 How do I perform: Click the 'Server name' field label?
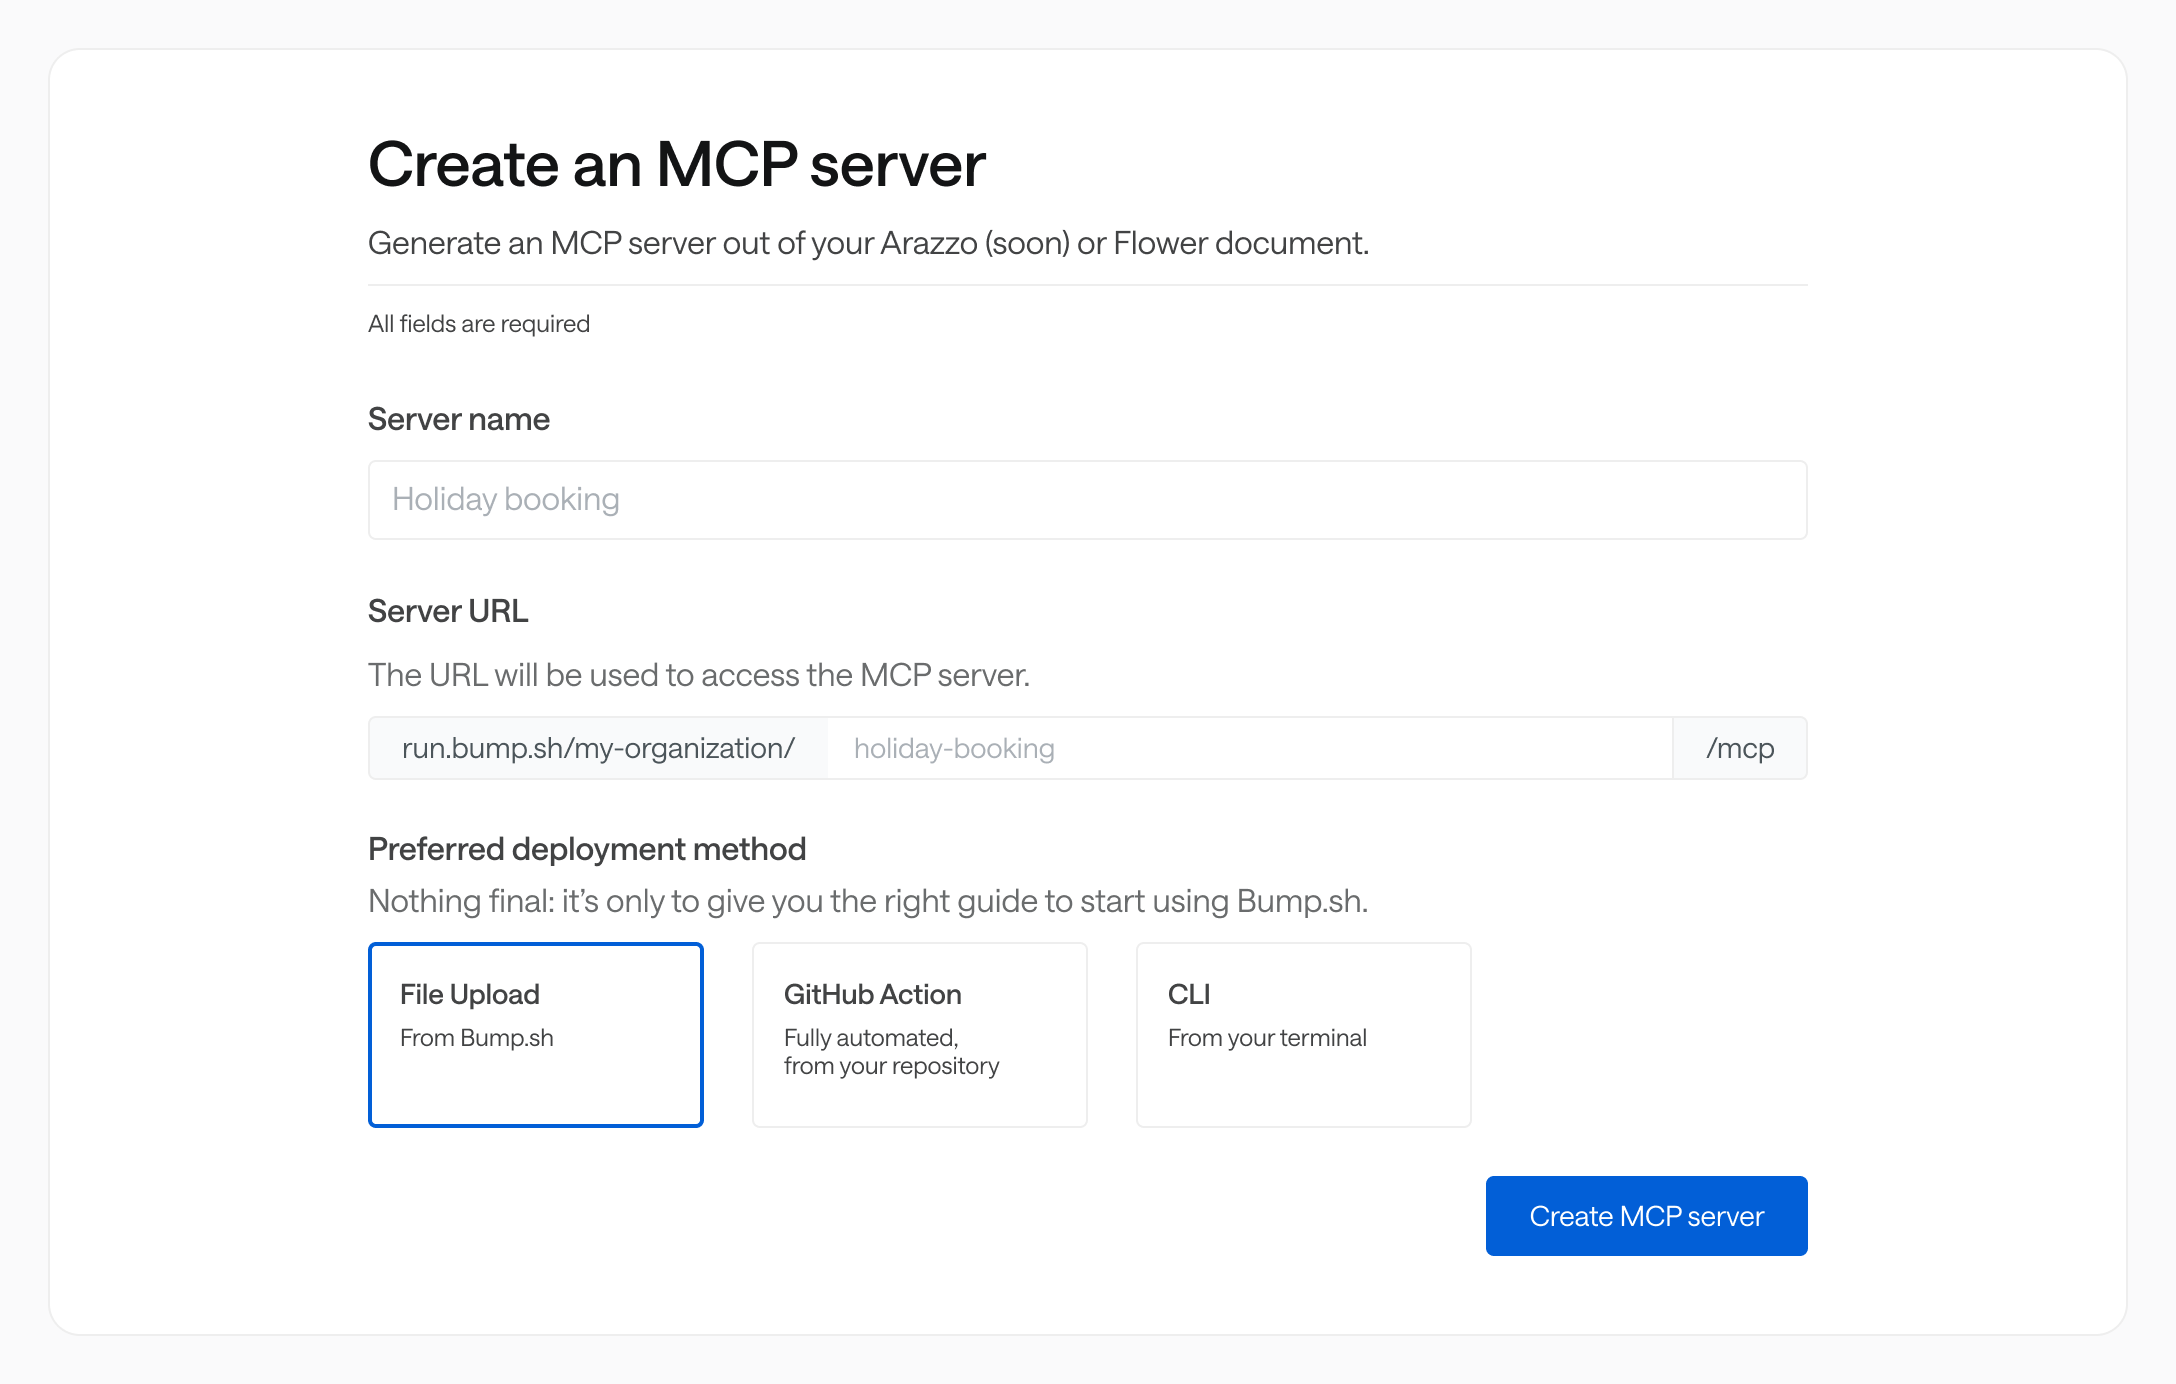pyautogui.click(x=458, y=419)
